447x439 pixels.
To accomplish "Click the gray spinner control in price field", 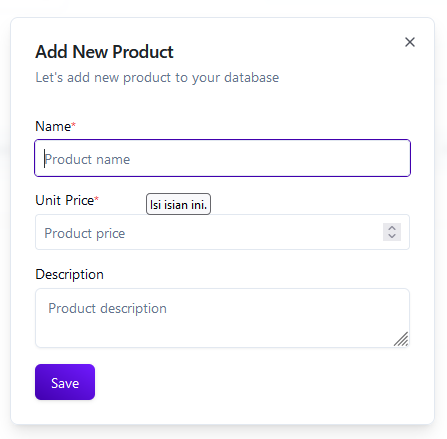I will (392, 232).
